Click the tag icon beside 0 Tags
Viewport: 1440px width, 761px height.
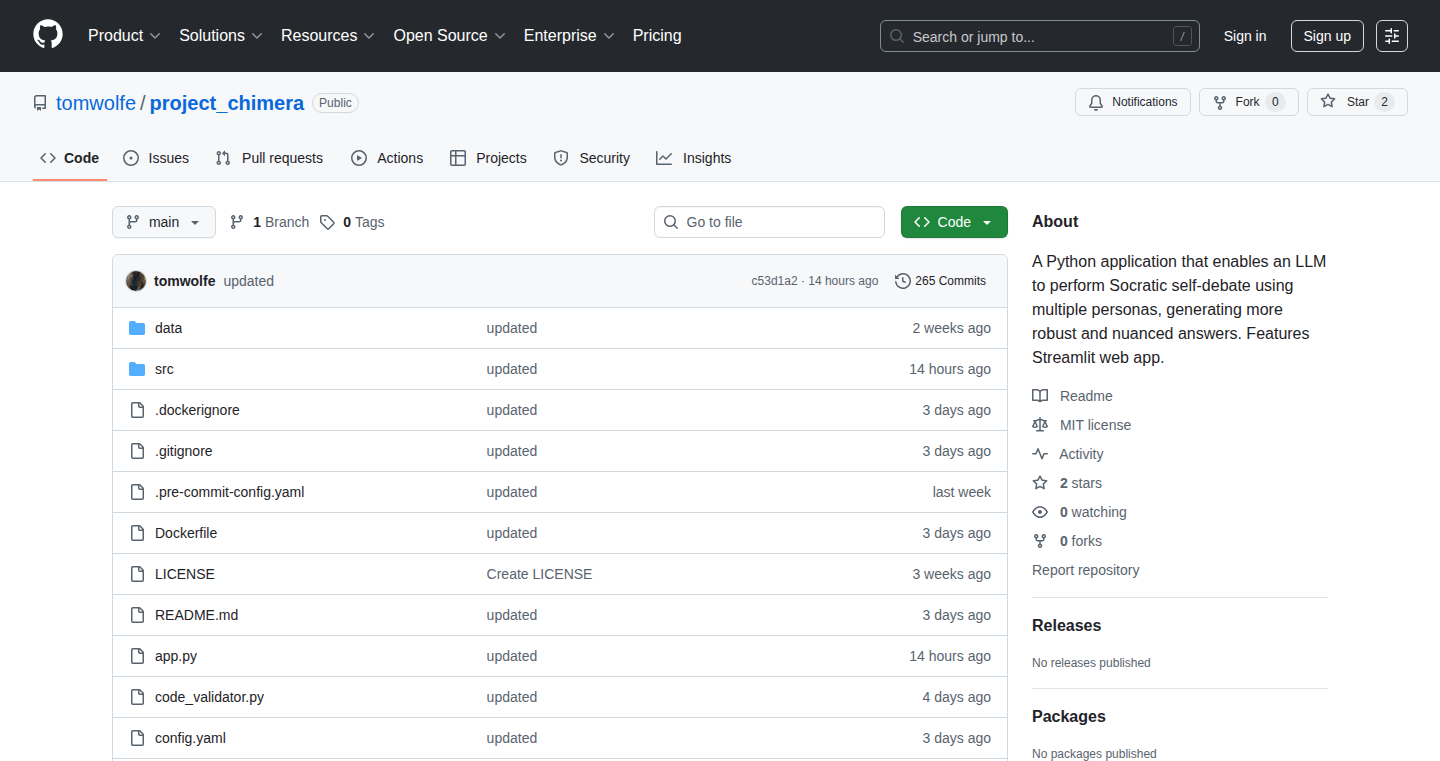tap(328, 222)
